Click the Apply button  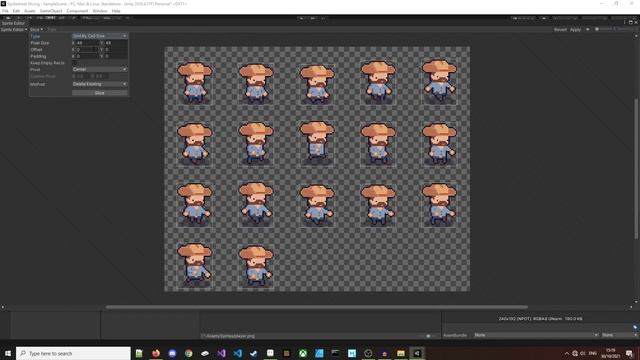pyautogui.click(x=576, y=29)
